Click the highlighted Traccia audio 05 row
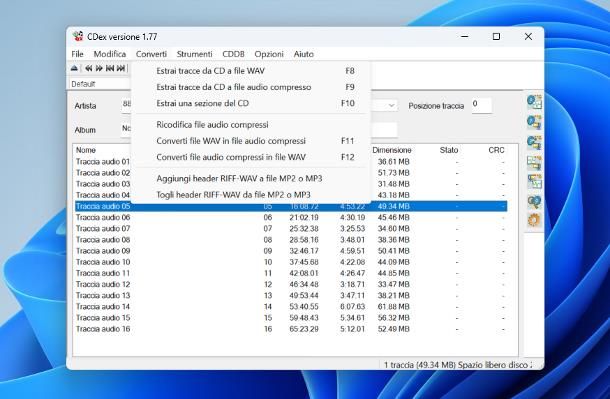The image size is (610, 399). pyautogui.click(x=291, y=206)
